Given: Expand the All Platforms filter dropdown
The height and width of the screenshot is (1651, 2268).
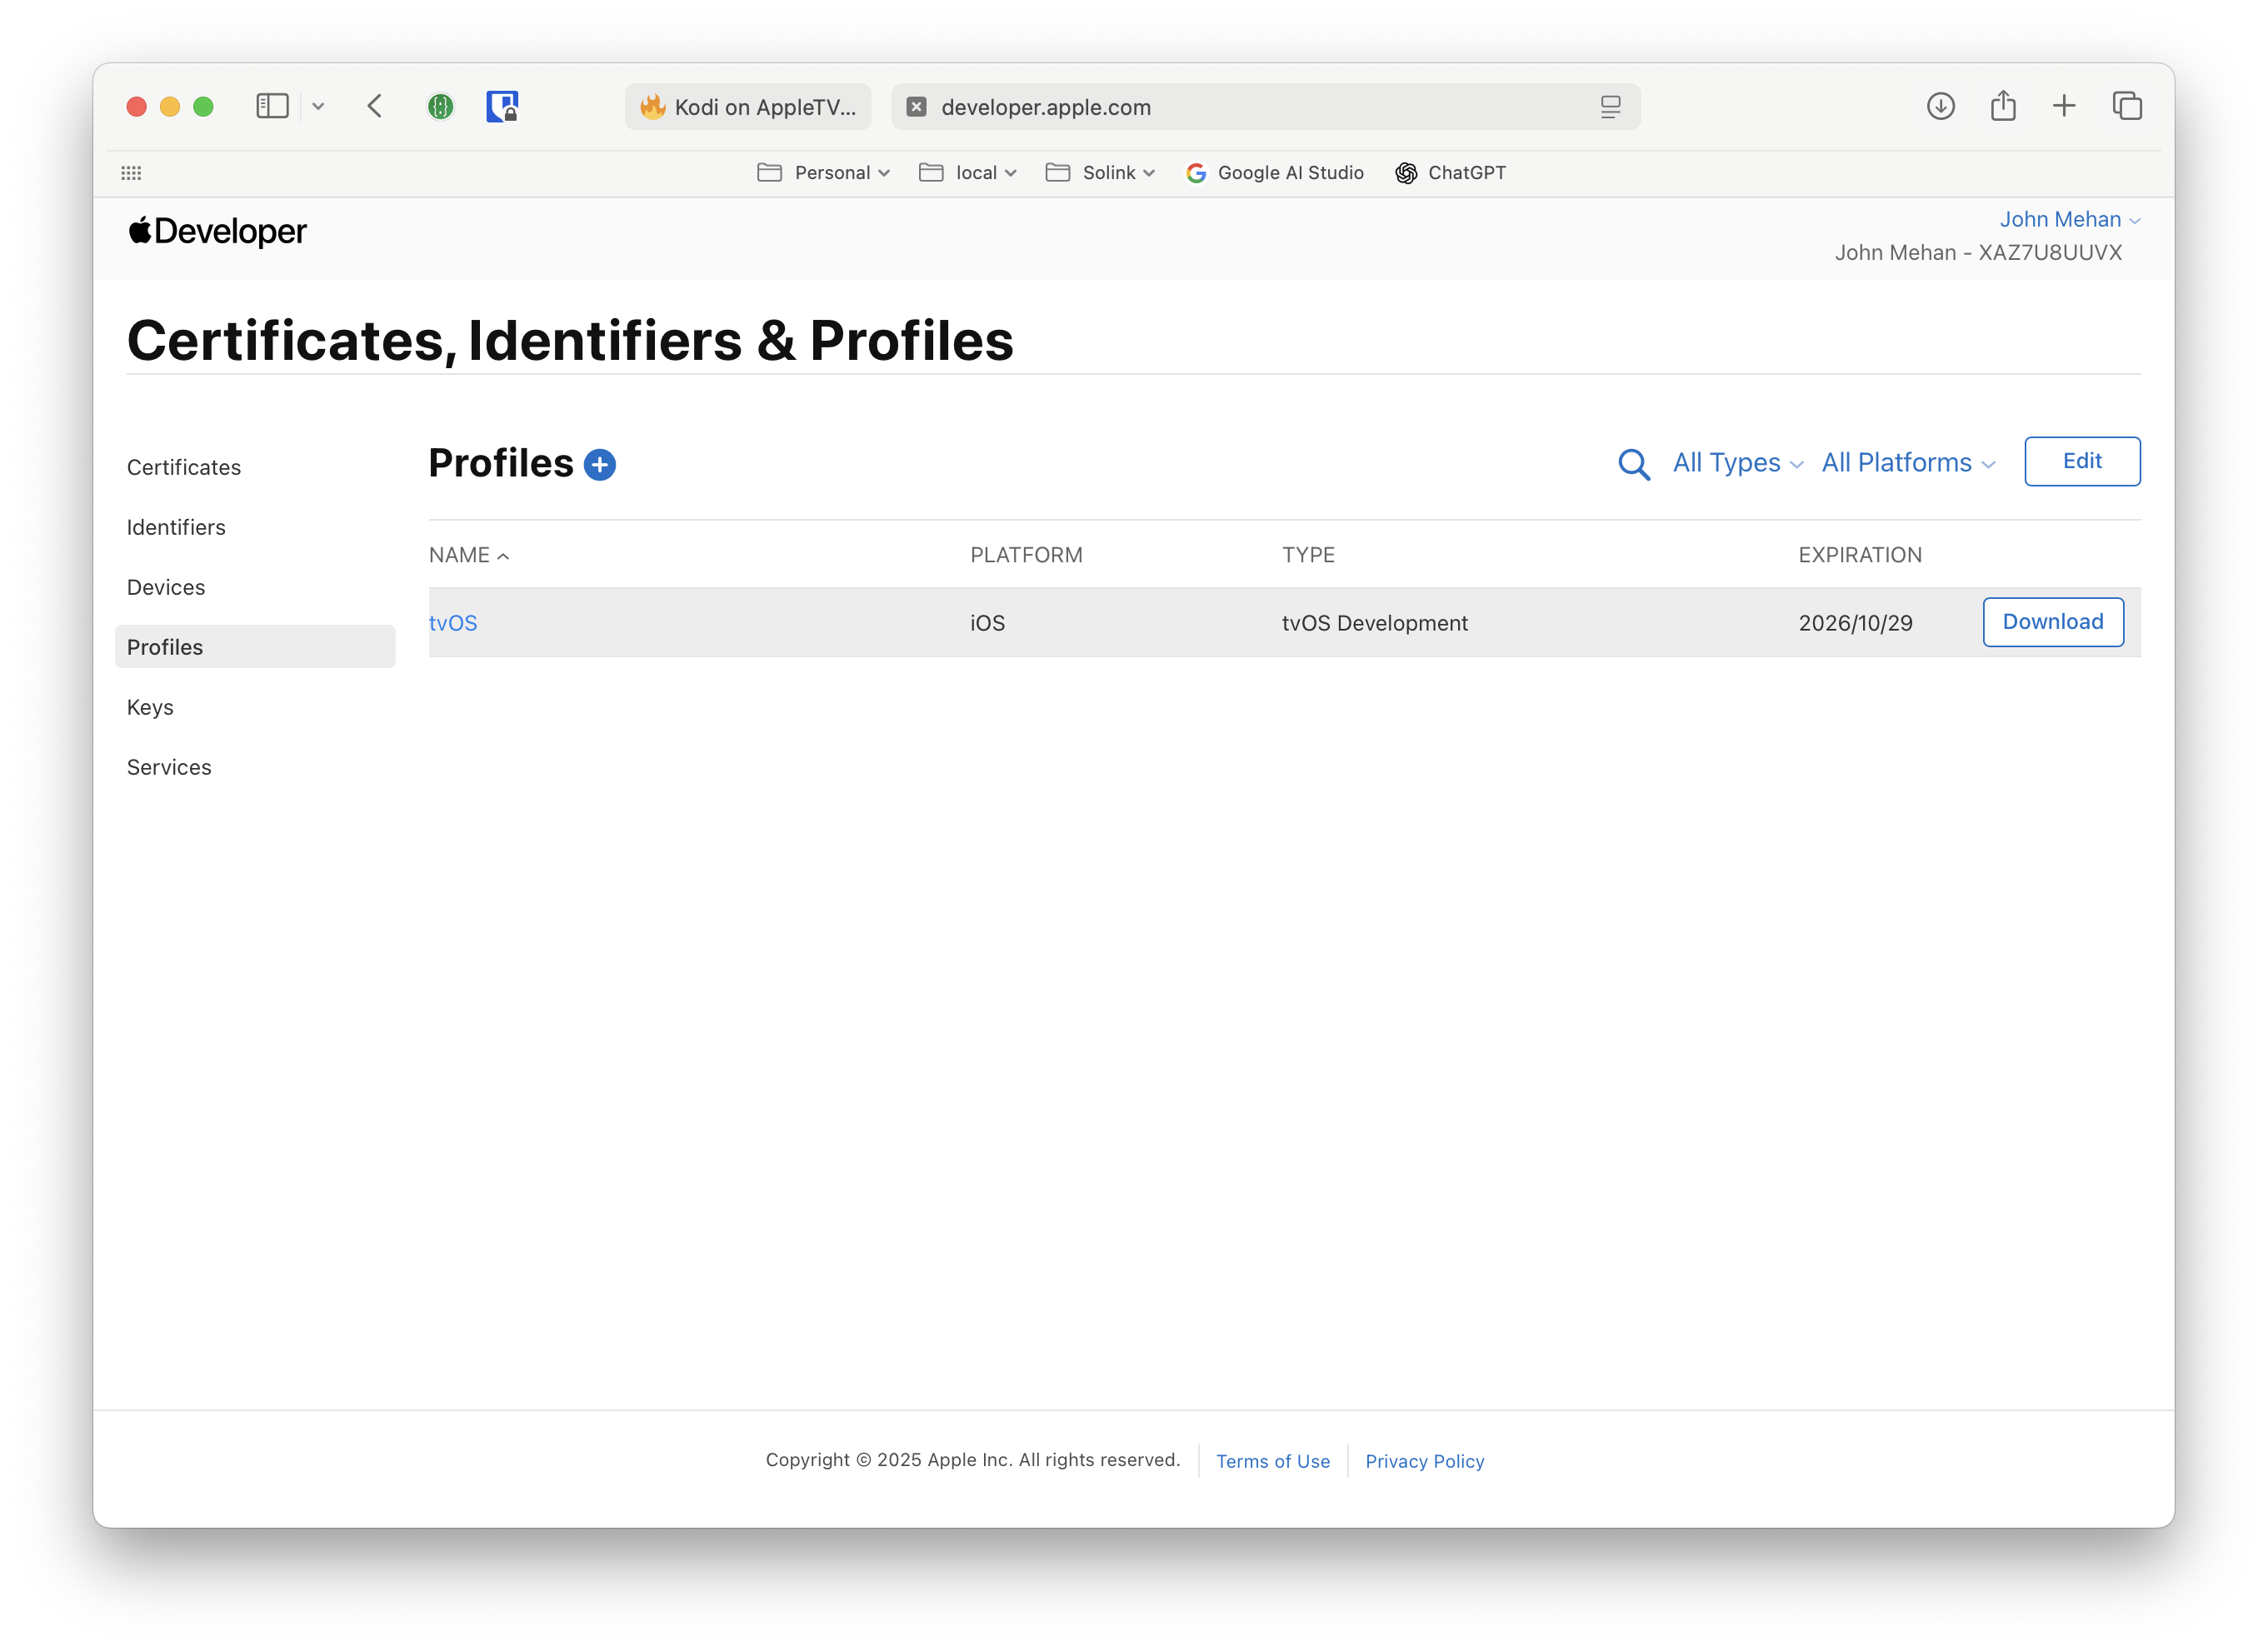Looking at the screenshot, I should point(1907,463).
